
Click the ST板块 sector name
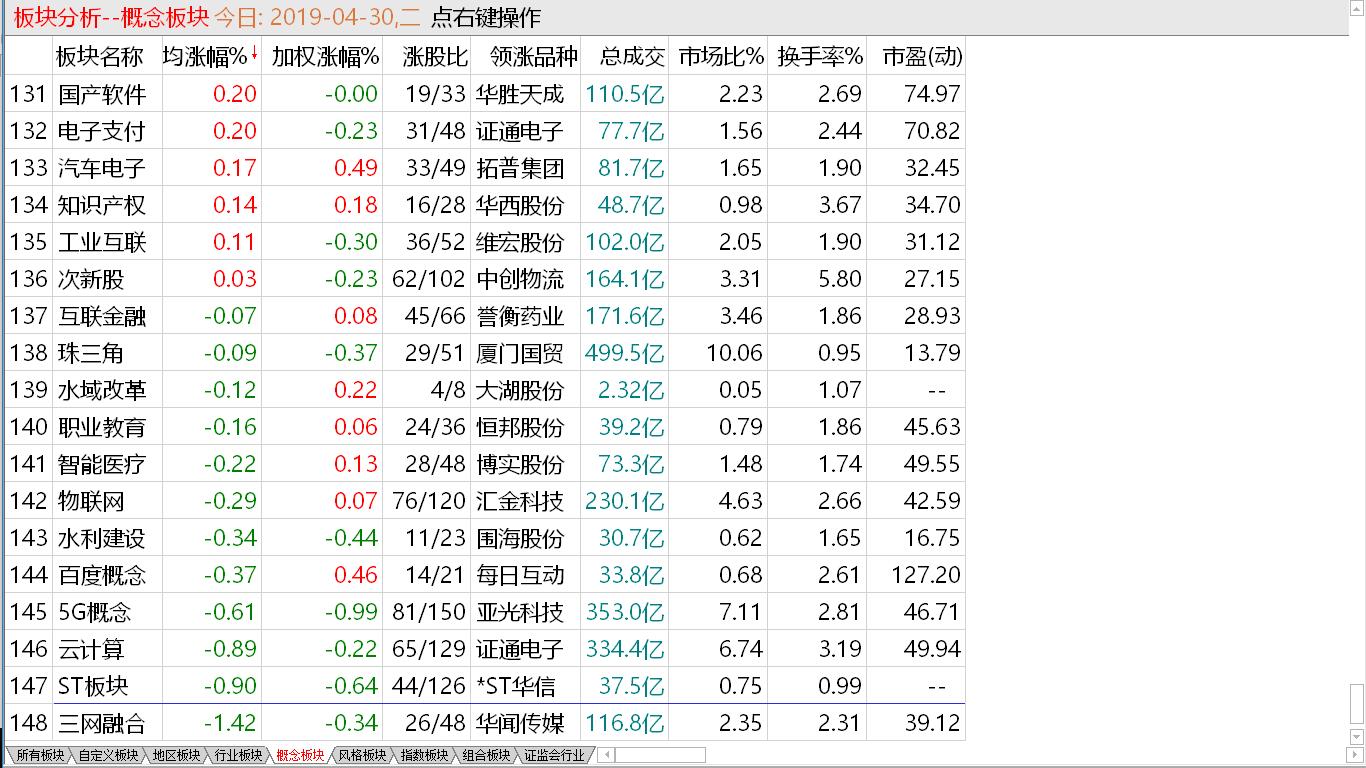tap(93, 686)
